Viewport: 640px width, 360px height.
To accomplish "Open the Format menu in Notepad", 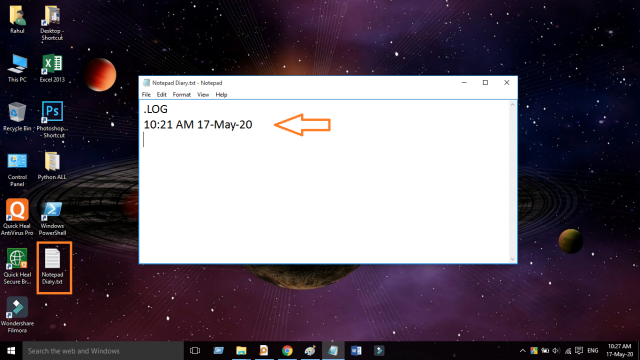I will (x=182, y=95).
